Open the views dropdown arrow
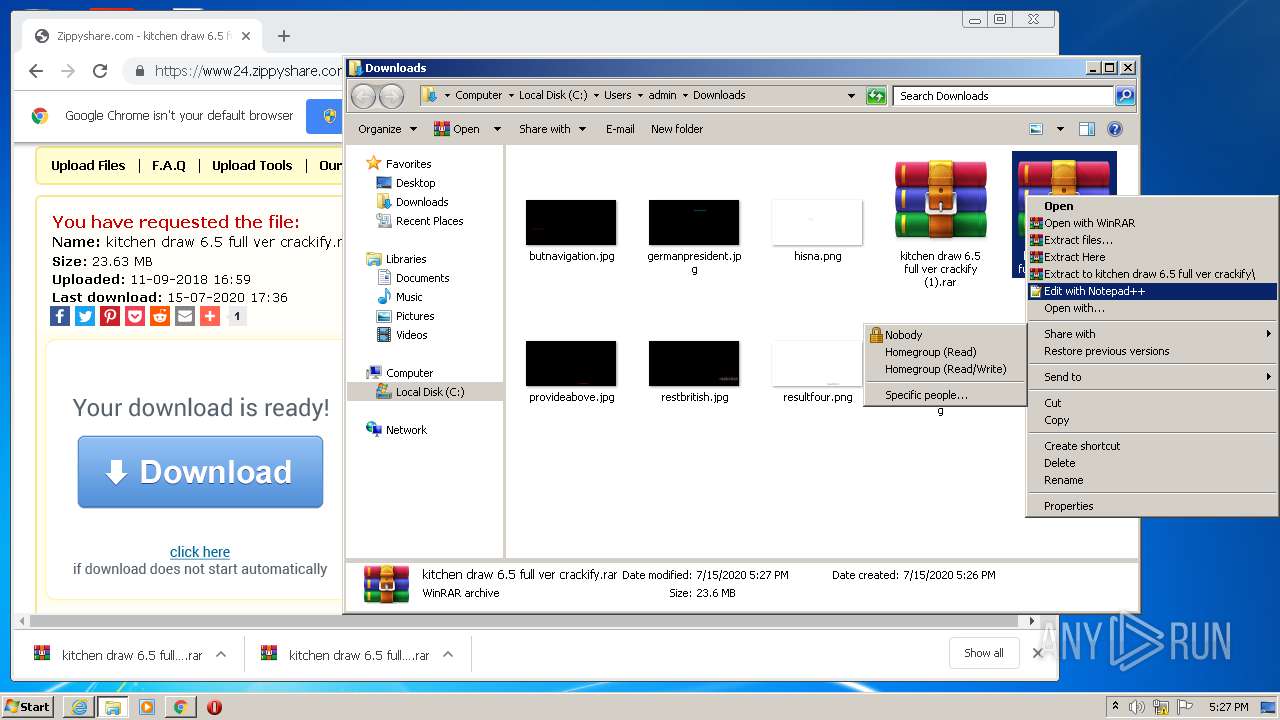This screenshot has height=720, width=1280. pos(1060,129)
